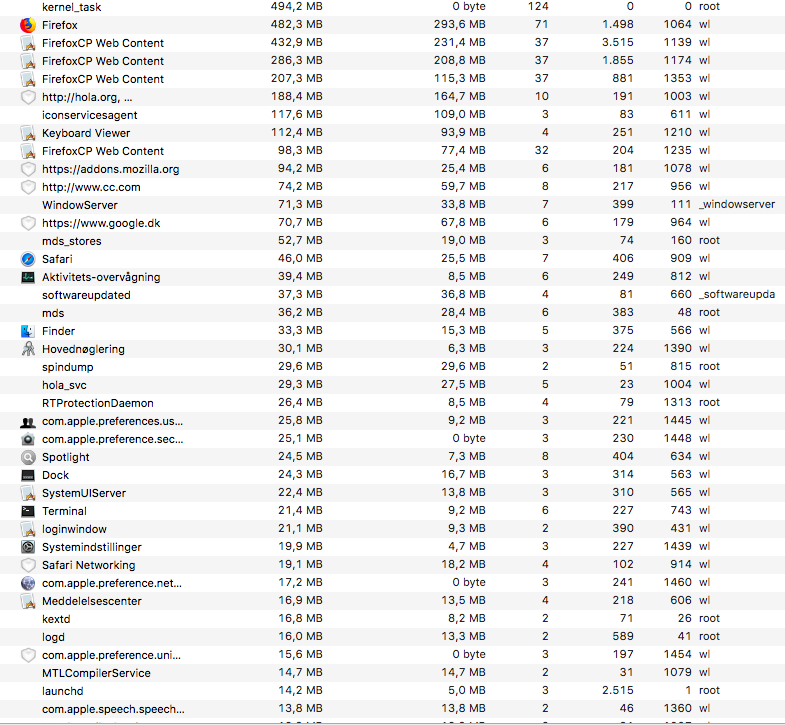785x725 pixels.
Task: Click the Spotlight process name
Action: (x=66, y=458)
